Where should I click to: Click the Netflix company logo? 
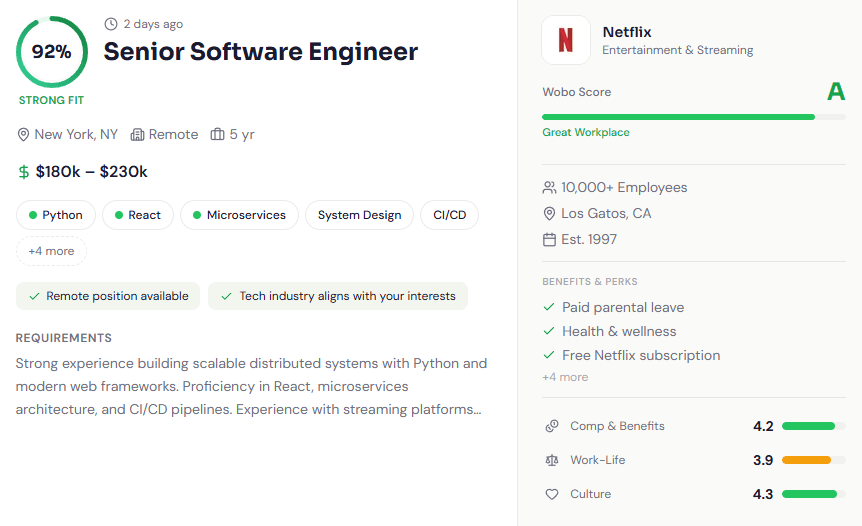click(x=566, y=40)
